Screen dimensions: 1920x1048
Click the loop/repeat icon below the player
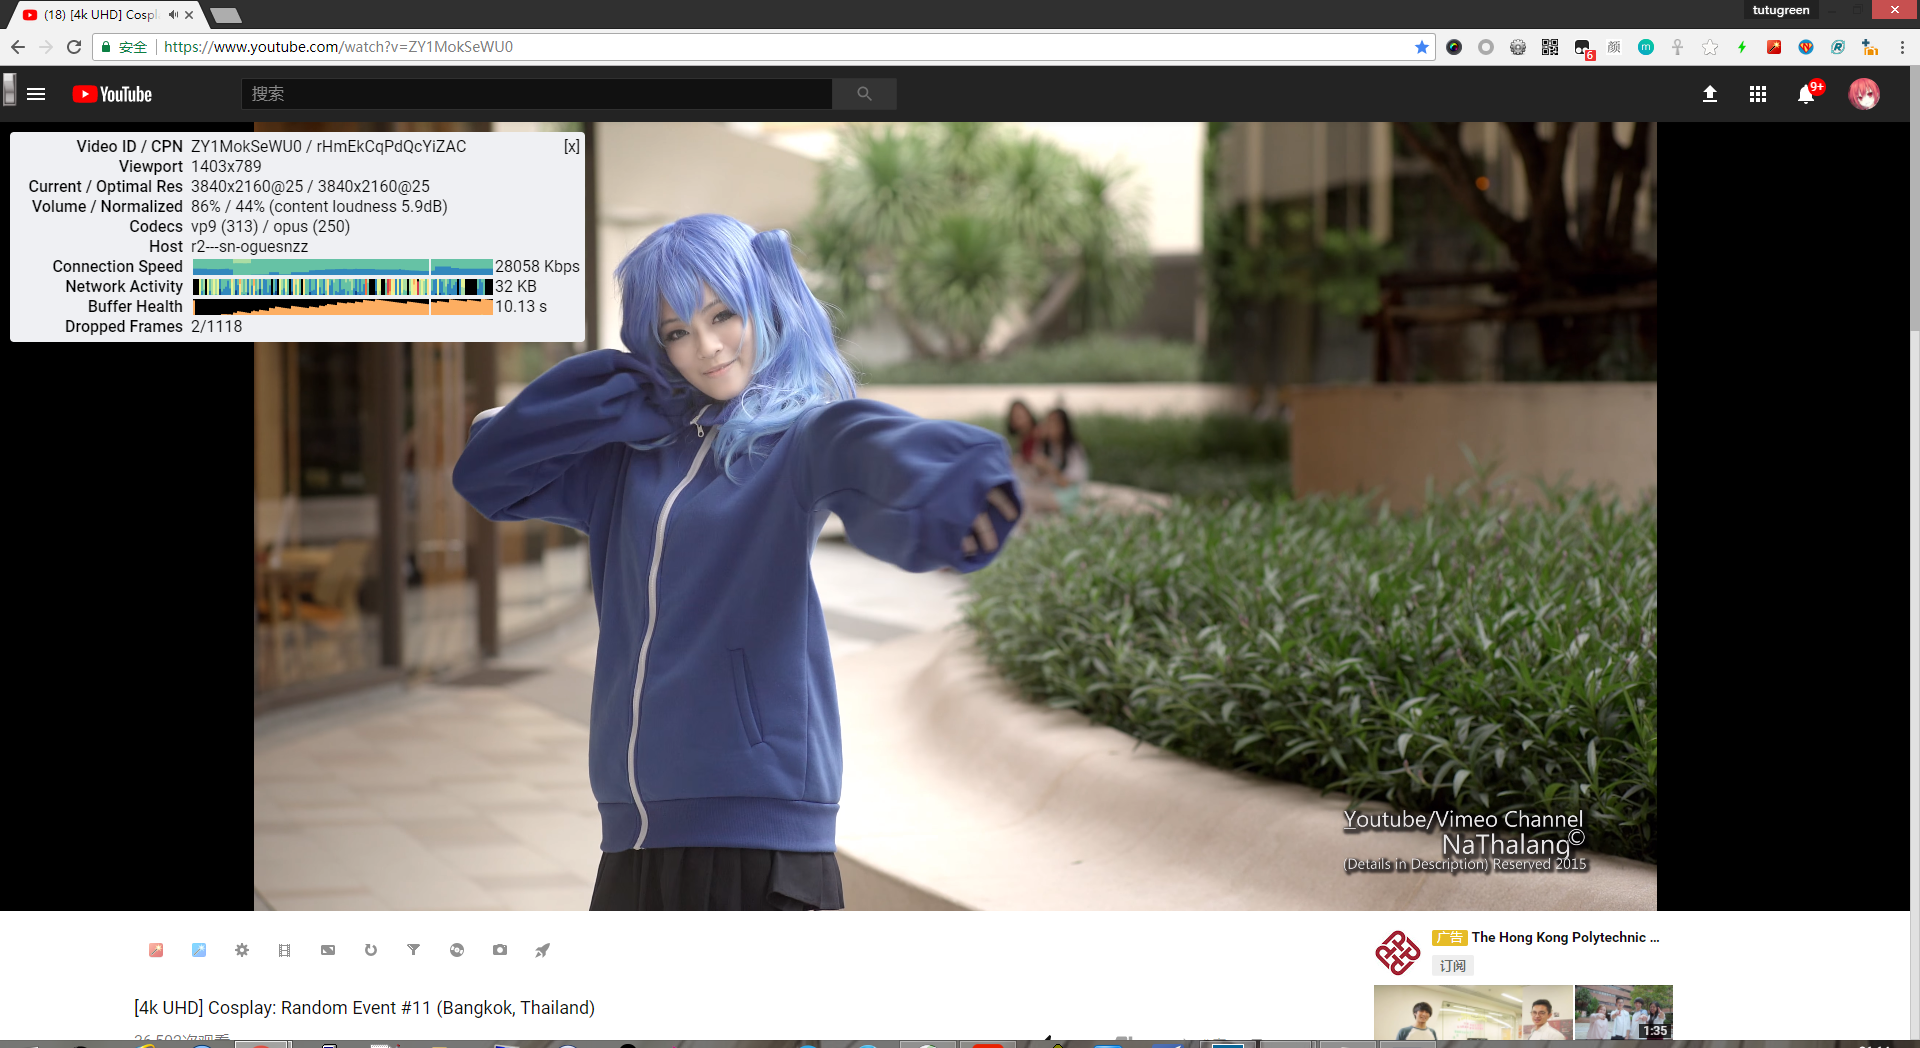371,950
